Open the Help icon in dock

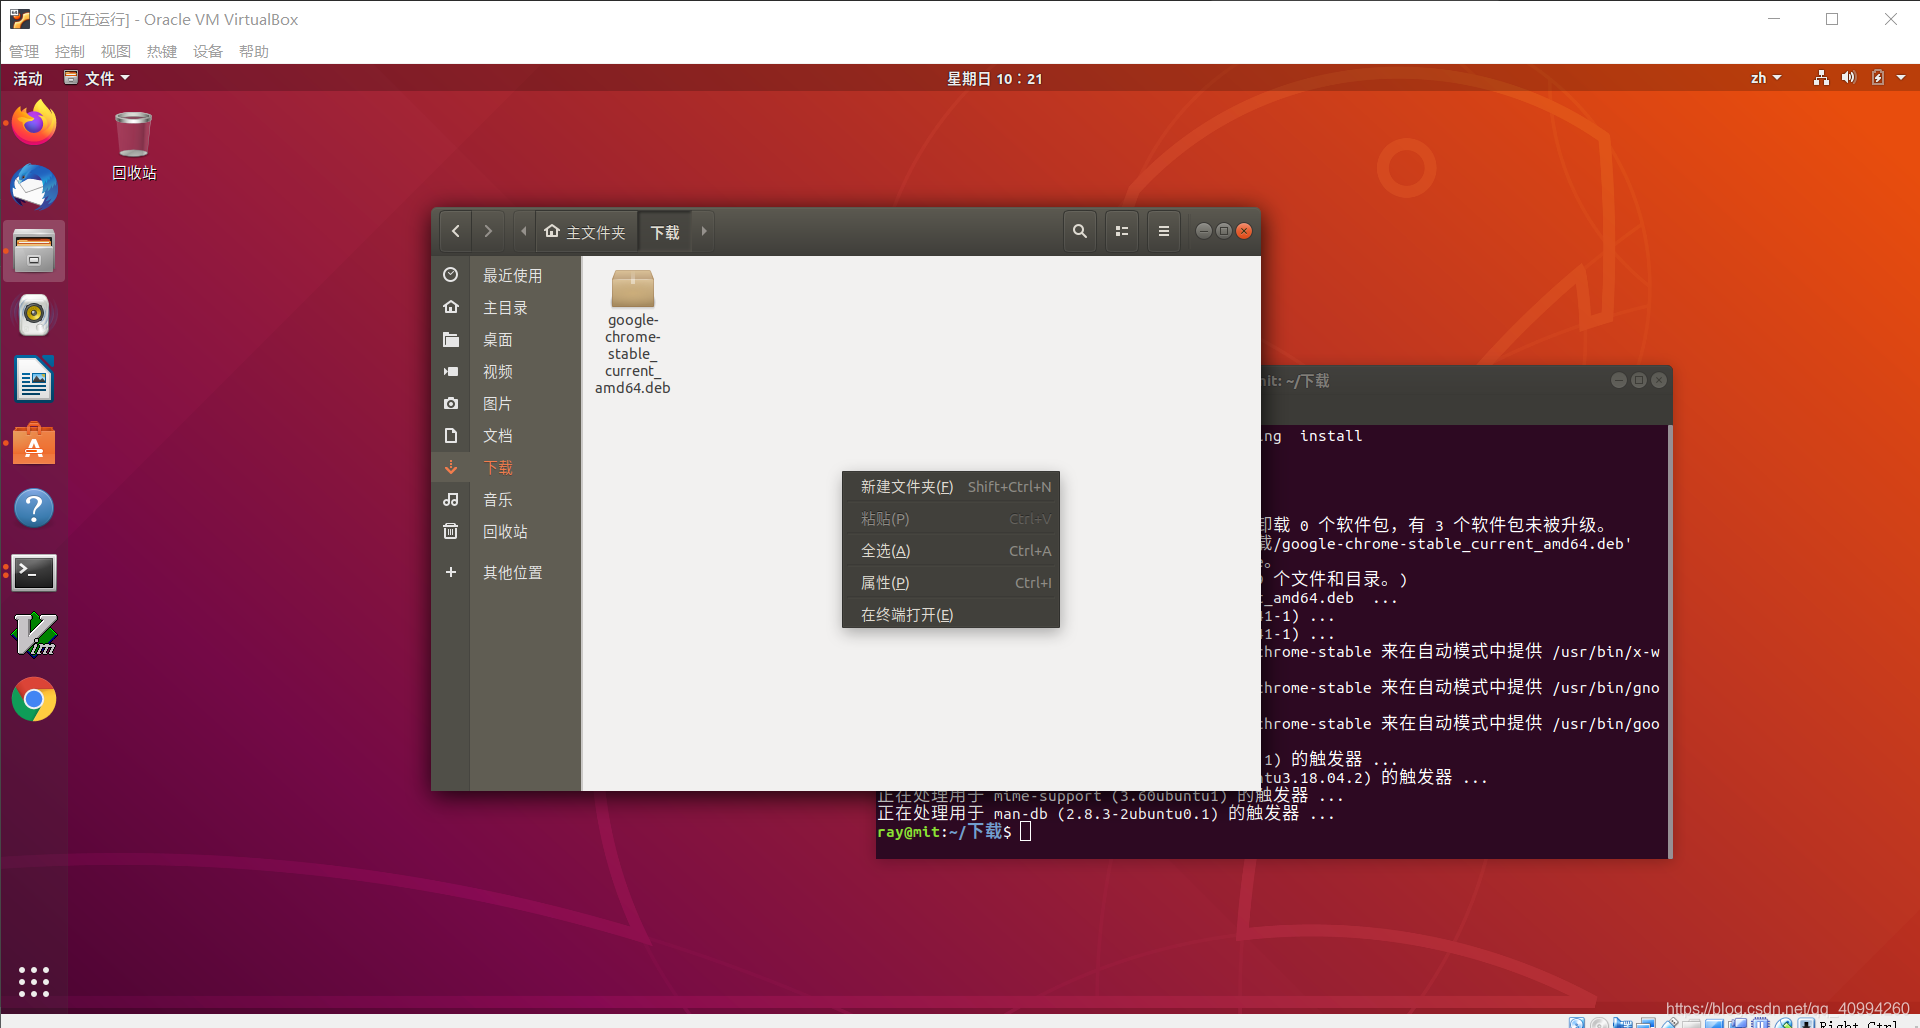click(34, 508)
